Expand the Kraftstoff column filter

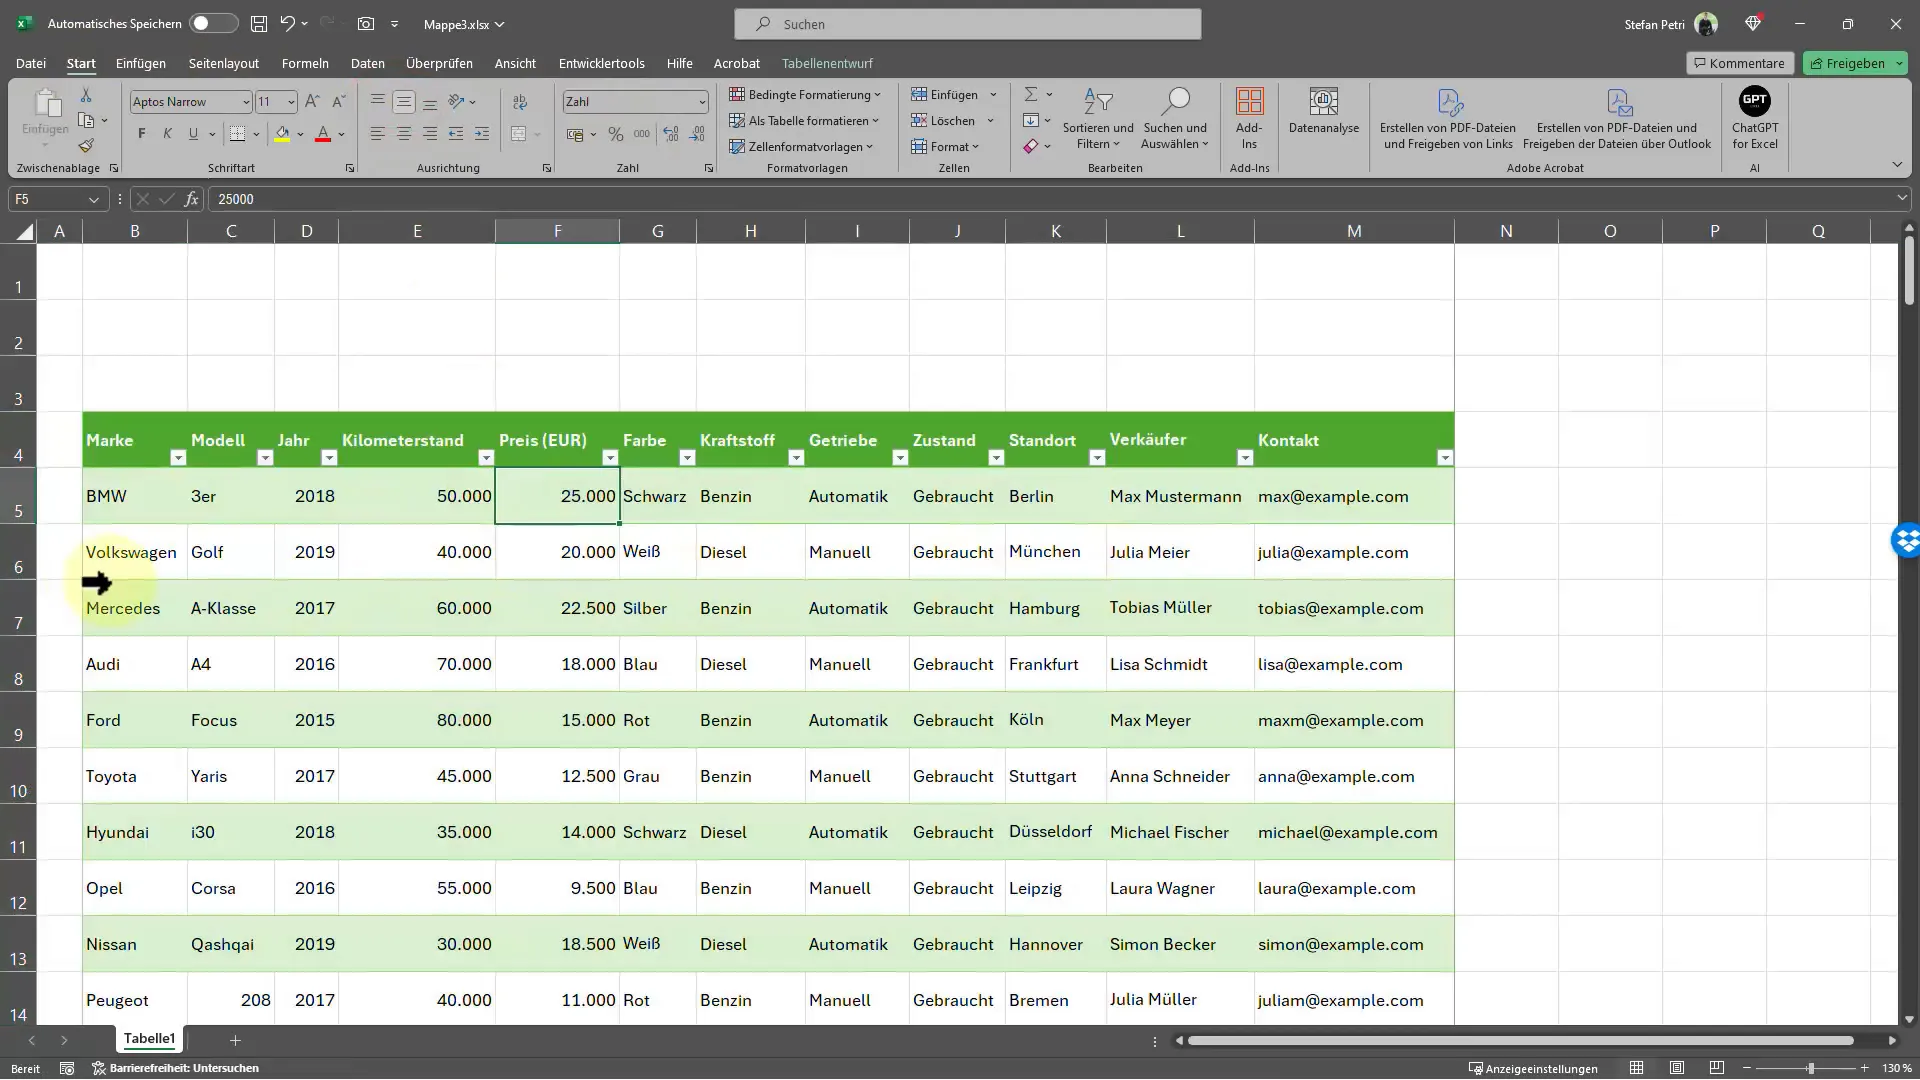[795, 458]
